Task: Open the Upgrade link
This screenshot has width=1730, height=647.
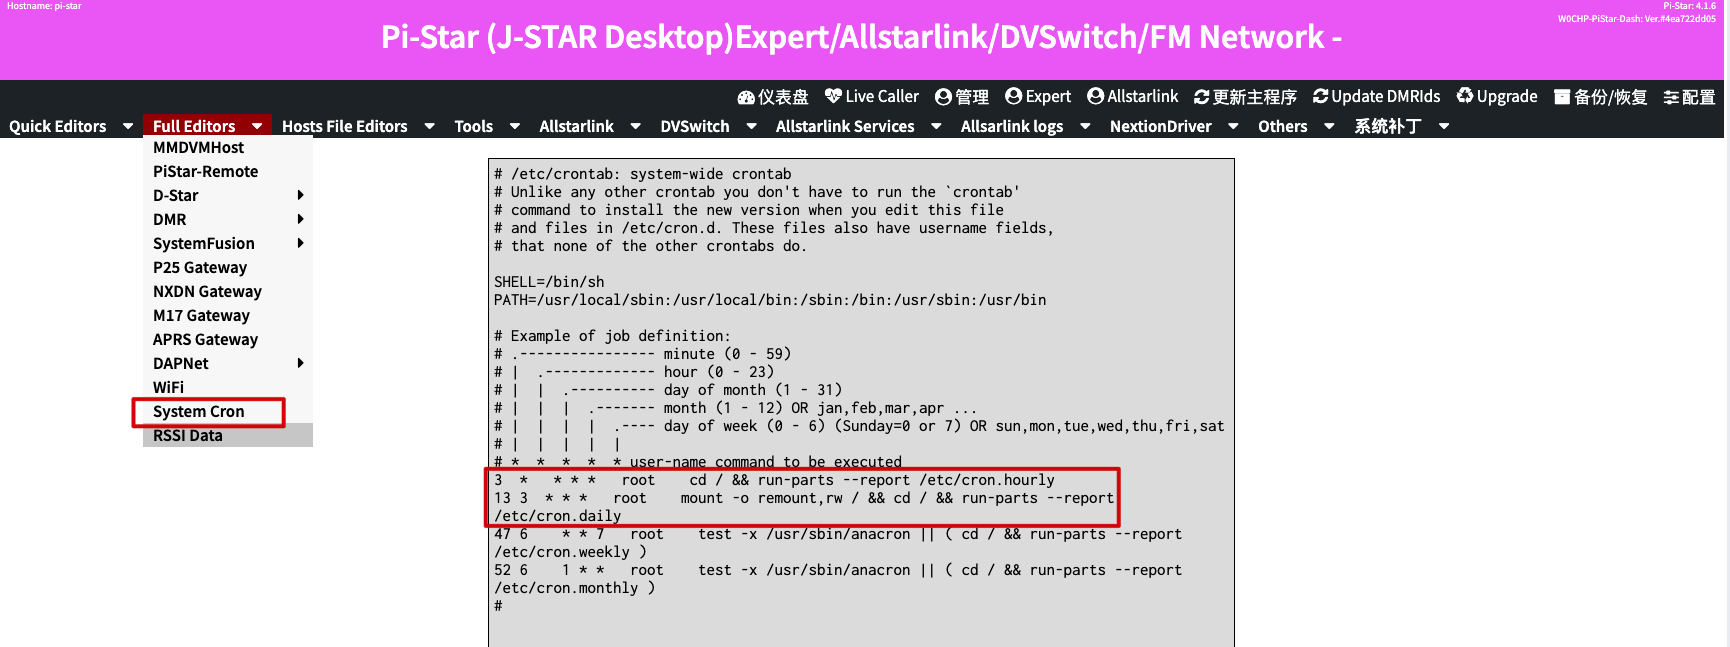Action: (1497, 97)
